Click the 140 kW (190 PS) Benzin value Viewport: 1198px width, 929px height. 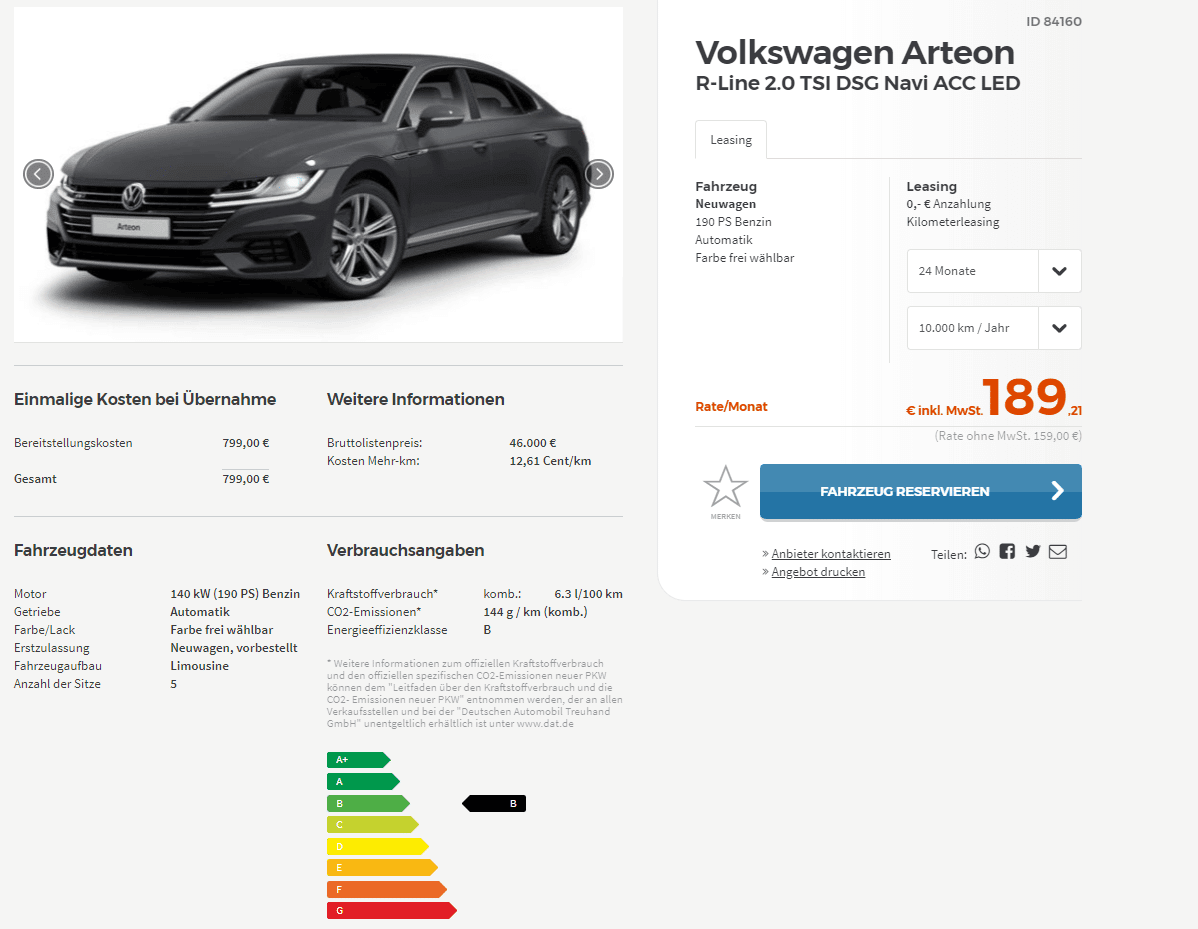click(x=235, y=594)
